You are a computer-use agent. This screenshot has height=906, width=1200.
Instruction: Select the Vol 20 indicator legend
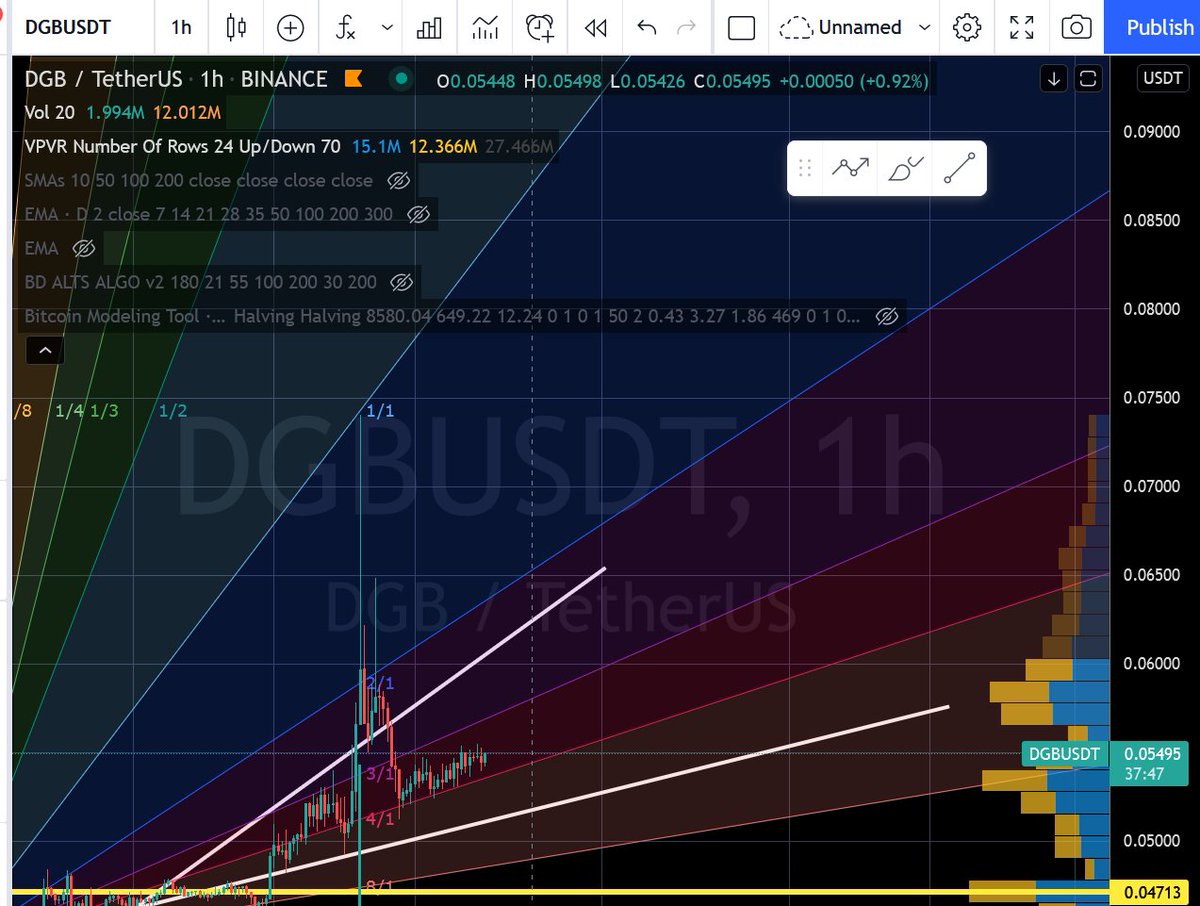click(49, 113)
